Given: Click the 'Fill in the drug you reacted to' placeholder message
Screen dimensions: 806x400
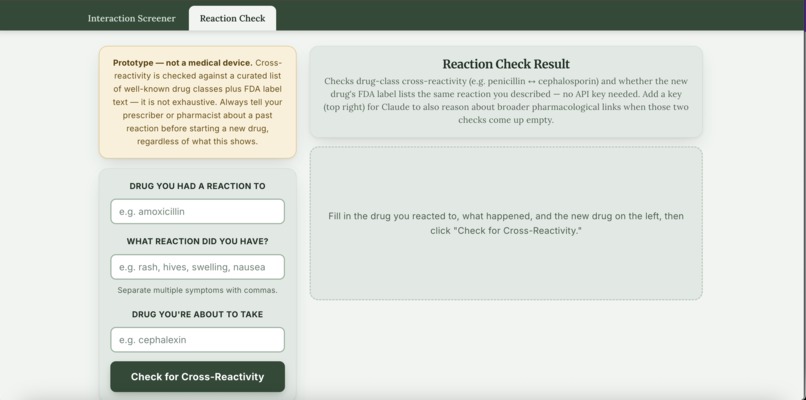Looking at the screenshot, I should (x=506, y=223).
